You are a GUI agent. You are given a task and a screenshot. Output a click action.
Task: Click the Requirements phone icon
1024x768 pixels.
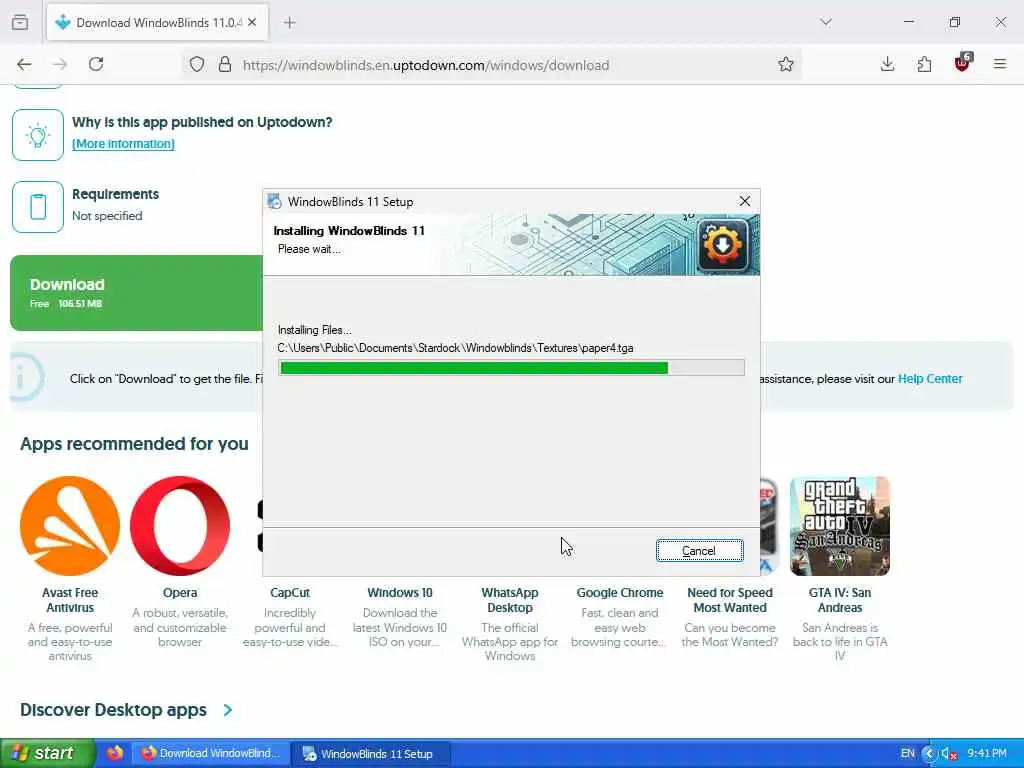pyautogui.click(x=38, y=207)
